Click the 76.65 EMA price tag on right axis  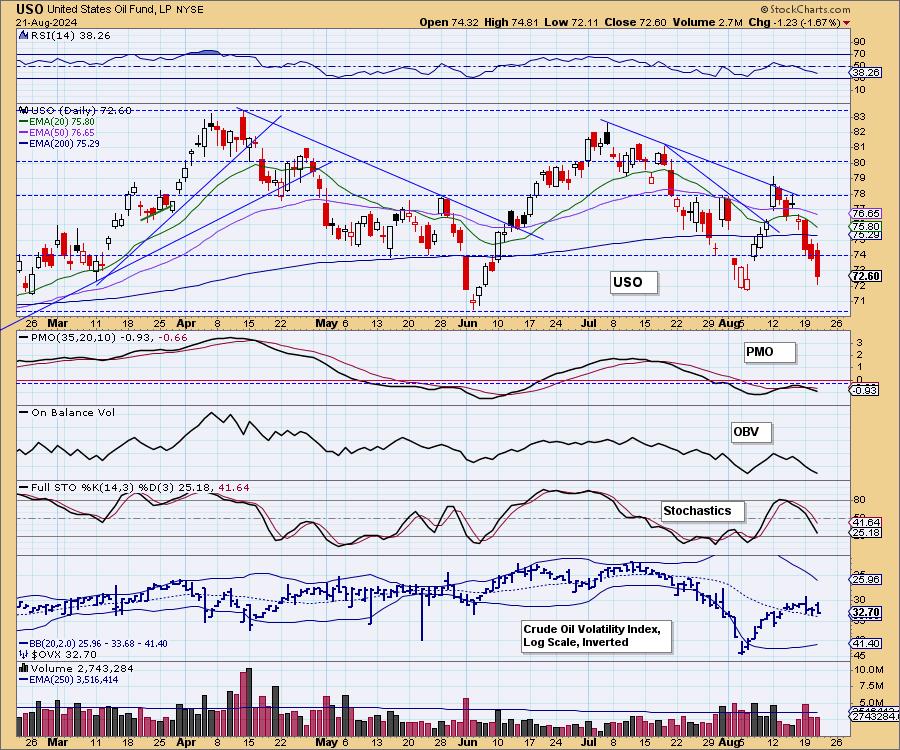click(866, 213)
